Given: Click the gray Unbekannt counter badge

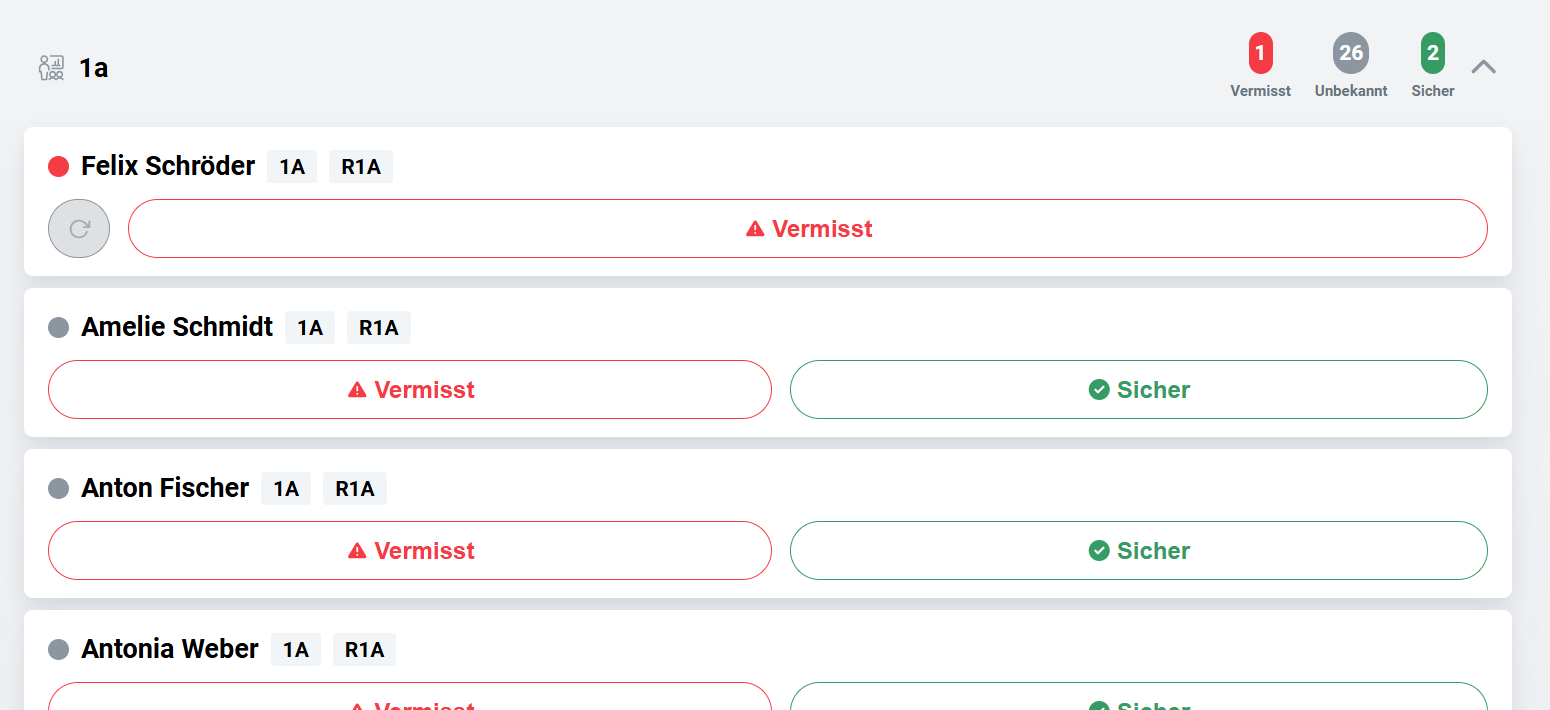Looking at the screenshot, I should pyautogui.click(x=1350, y=53).
